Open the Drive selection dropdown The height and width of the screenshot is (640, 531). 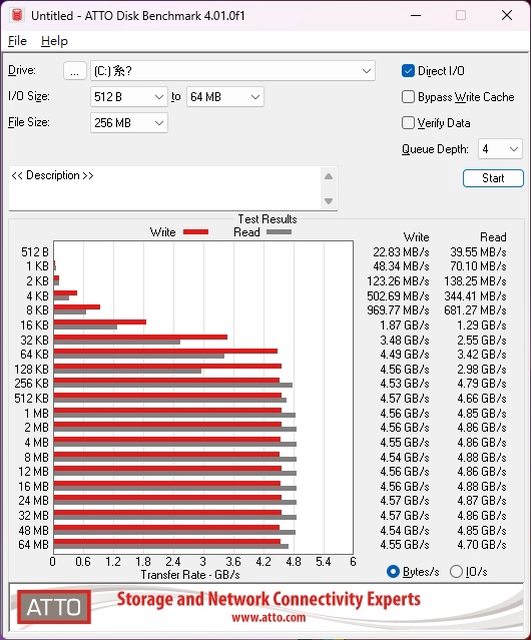pos(232,71)
